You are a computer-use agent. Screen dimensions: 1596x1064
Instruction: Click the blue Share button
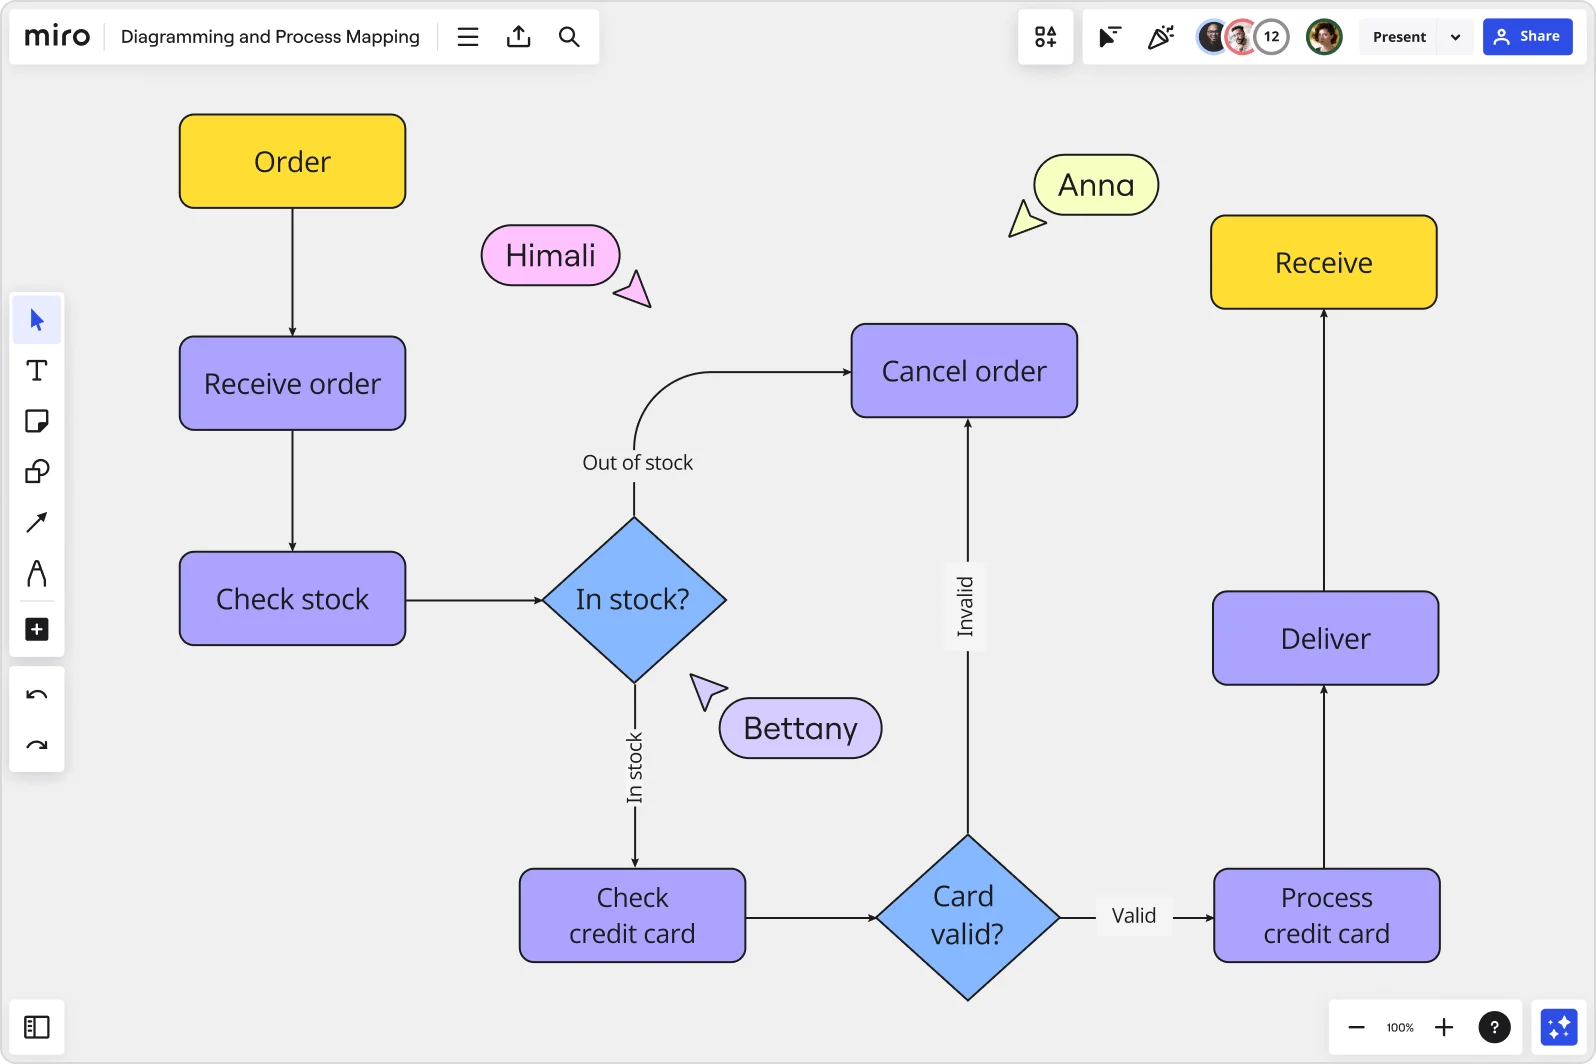(x=1527, y=37)
